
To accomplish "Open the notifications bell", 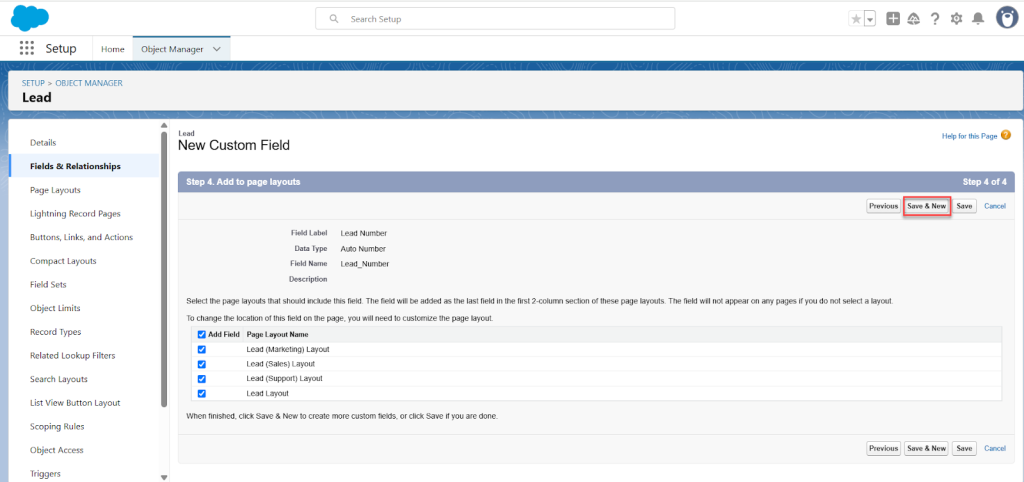I will point(978,19).
